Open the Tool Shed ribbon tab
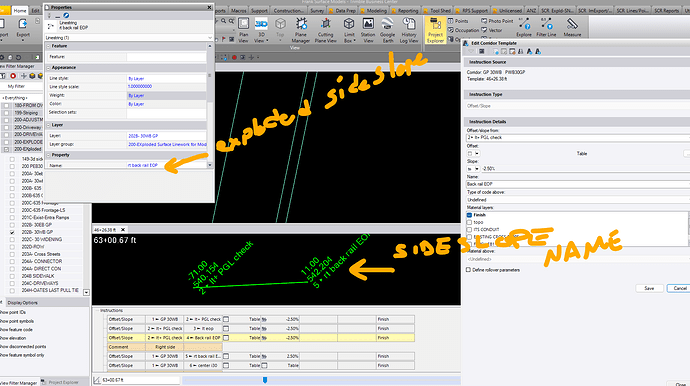The height and width of the screenshot is (386, 690). click(x=437, y=11)
